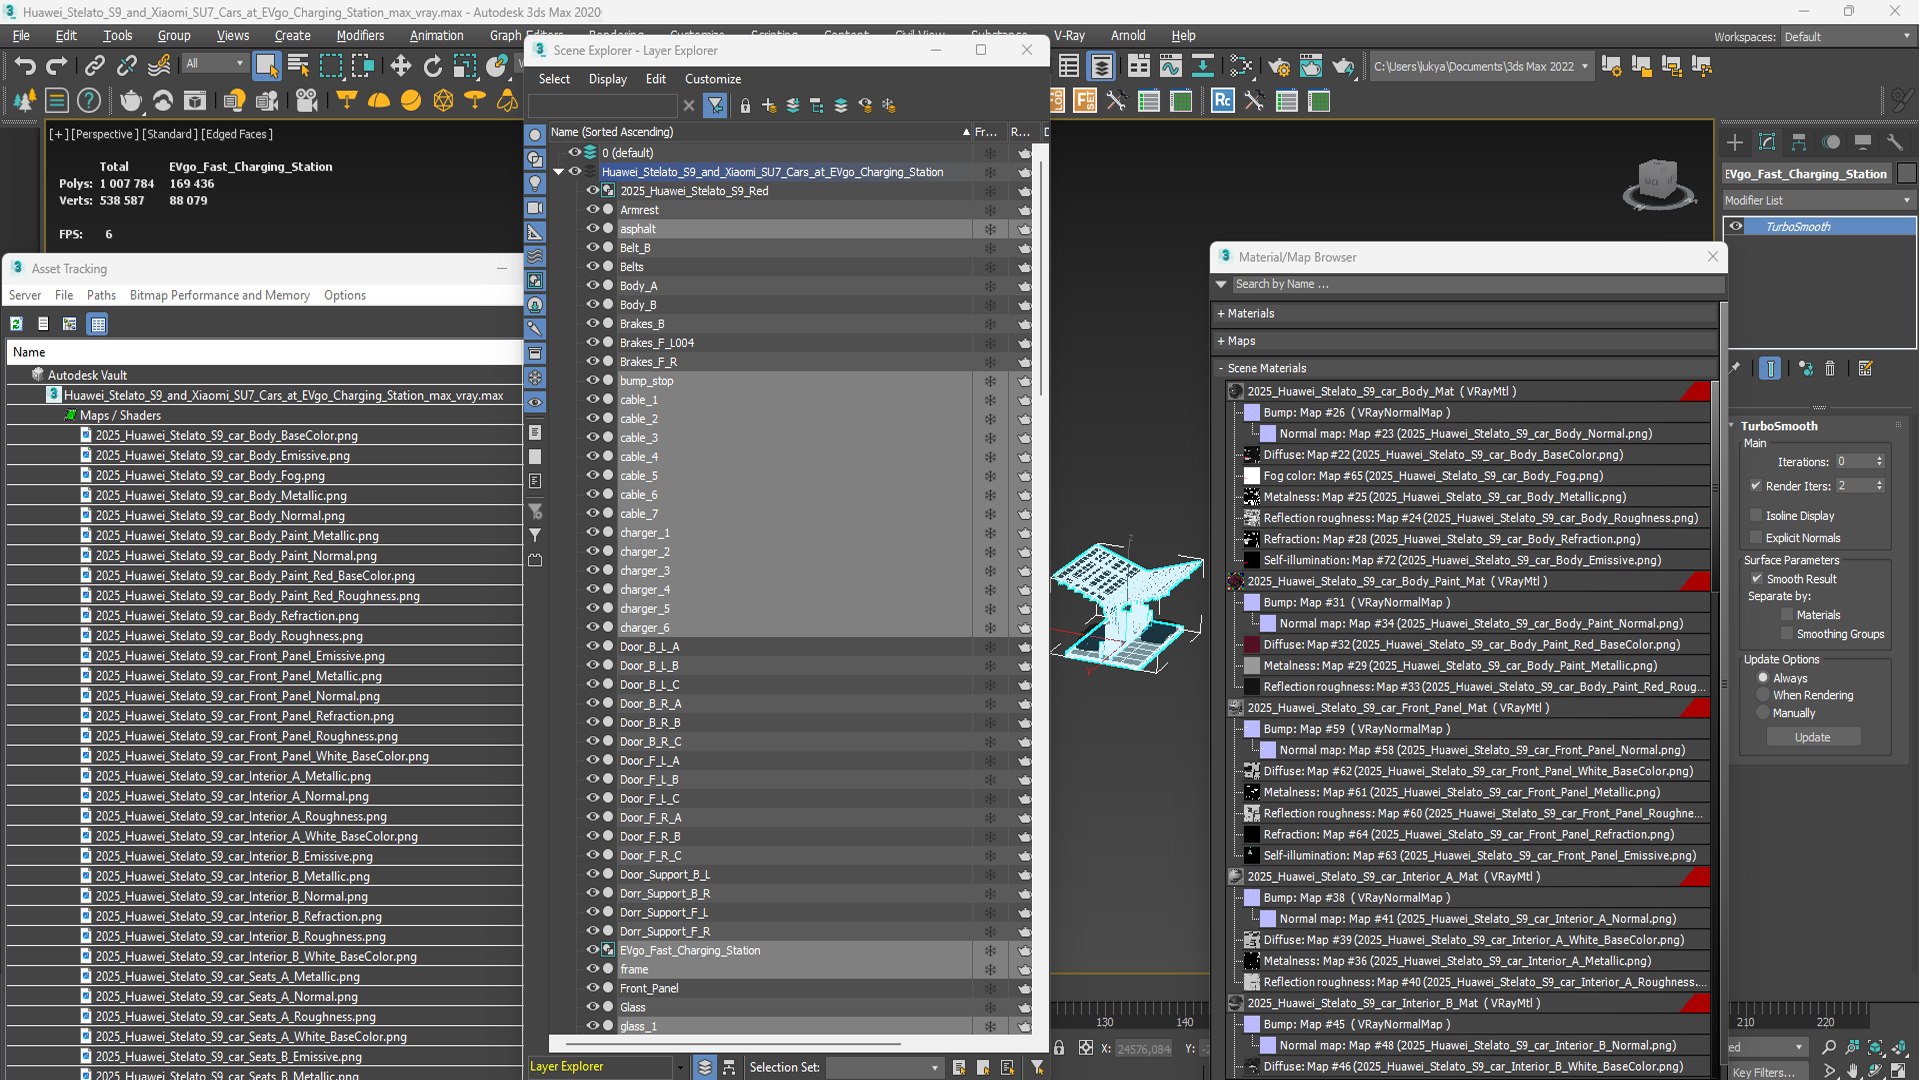Click the white Fog color map swatch
Screen dimensions: 1920x1080
(1251, 476)
